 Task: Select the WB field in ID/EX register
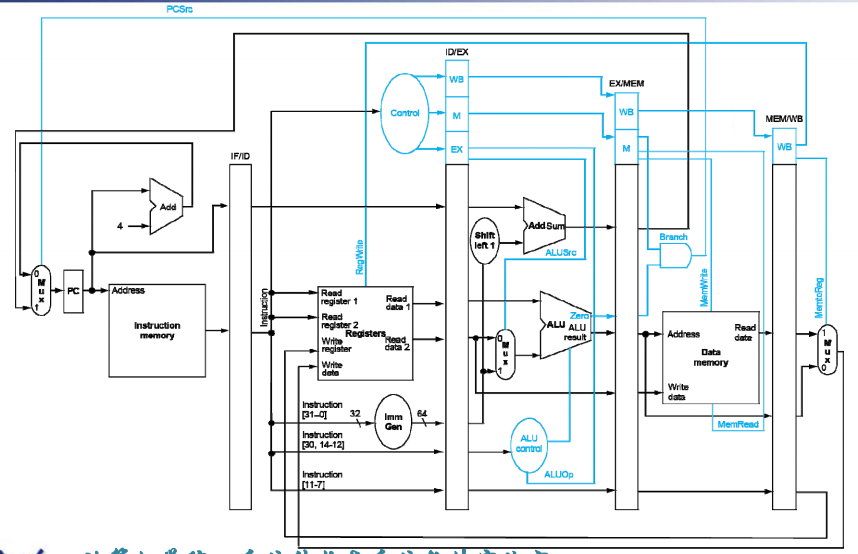click(456, 79)
